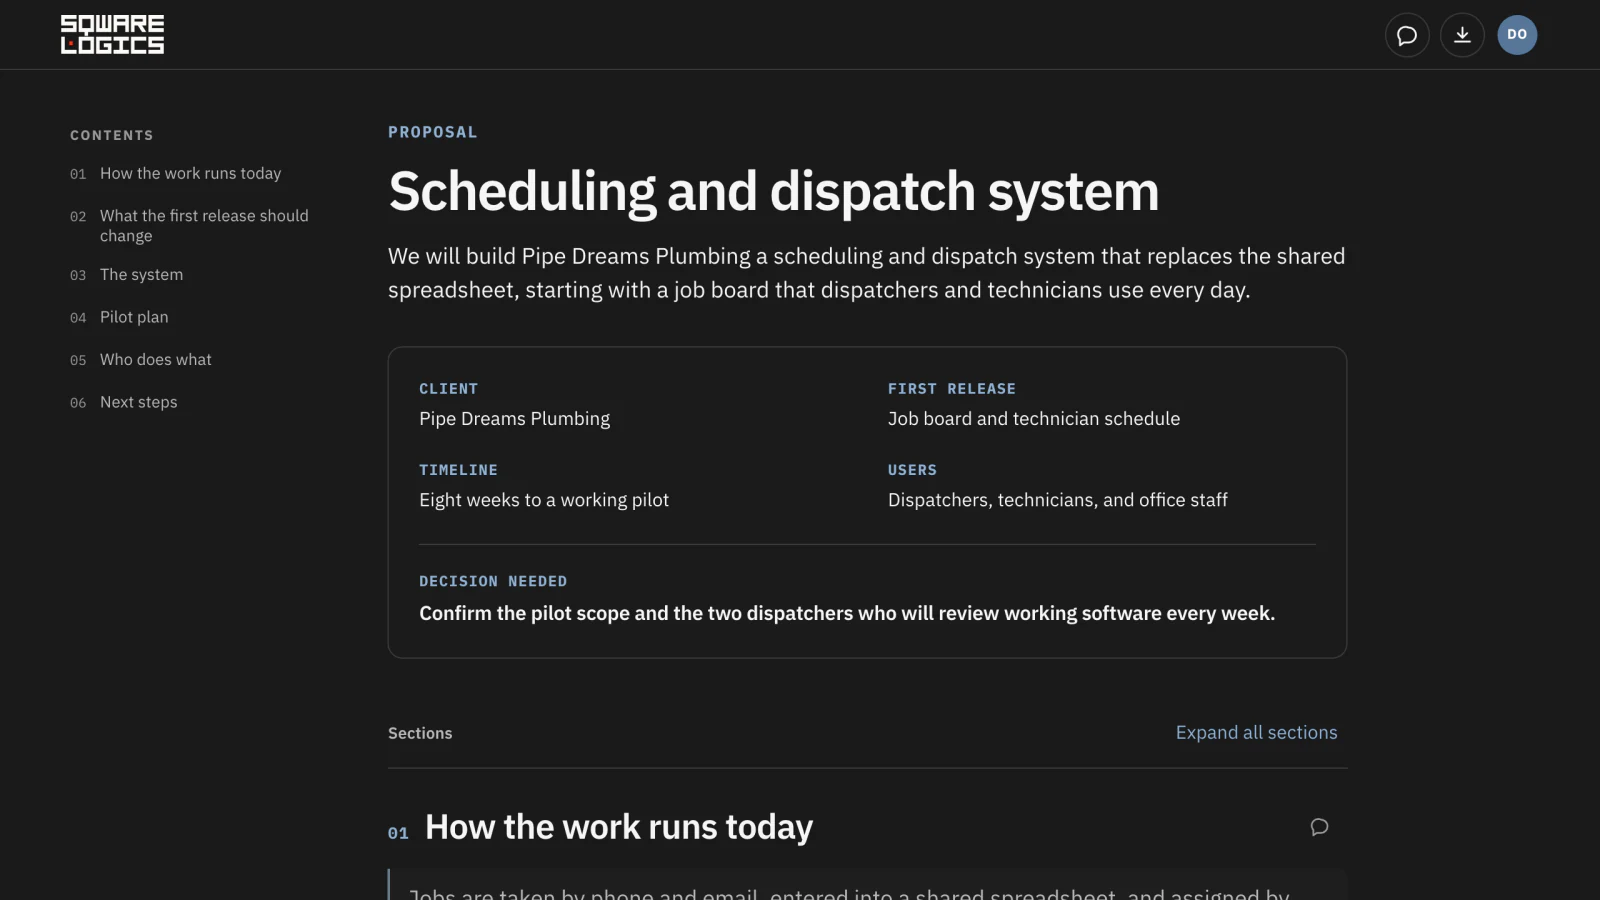Open the comments icon in header
Image resolution: width=1600 pixels, height=900 pixels.
(x=1407, y=35)
